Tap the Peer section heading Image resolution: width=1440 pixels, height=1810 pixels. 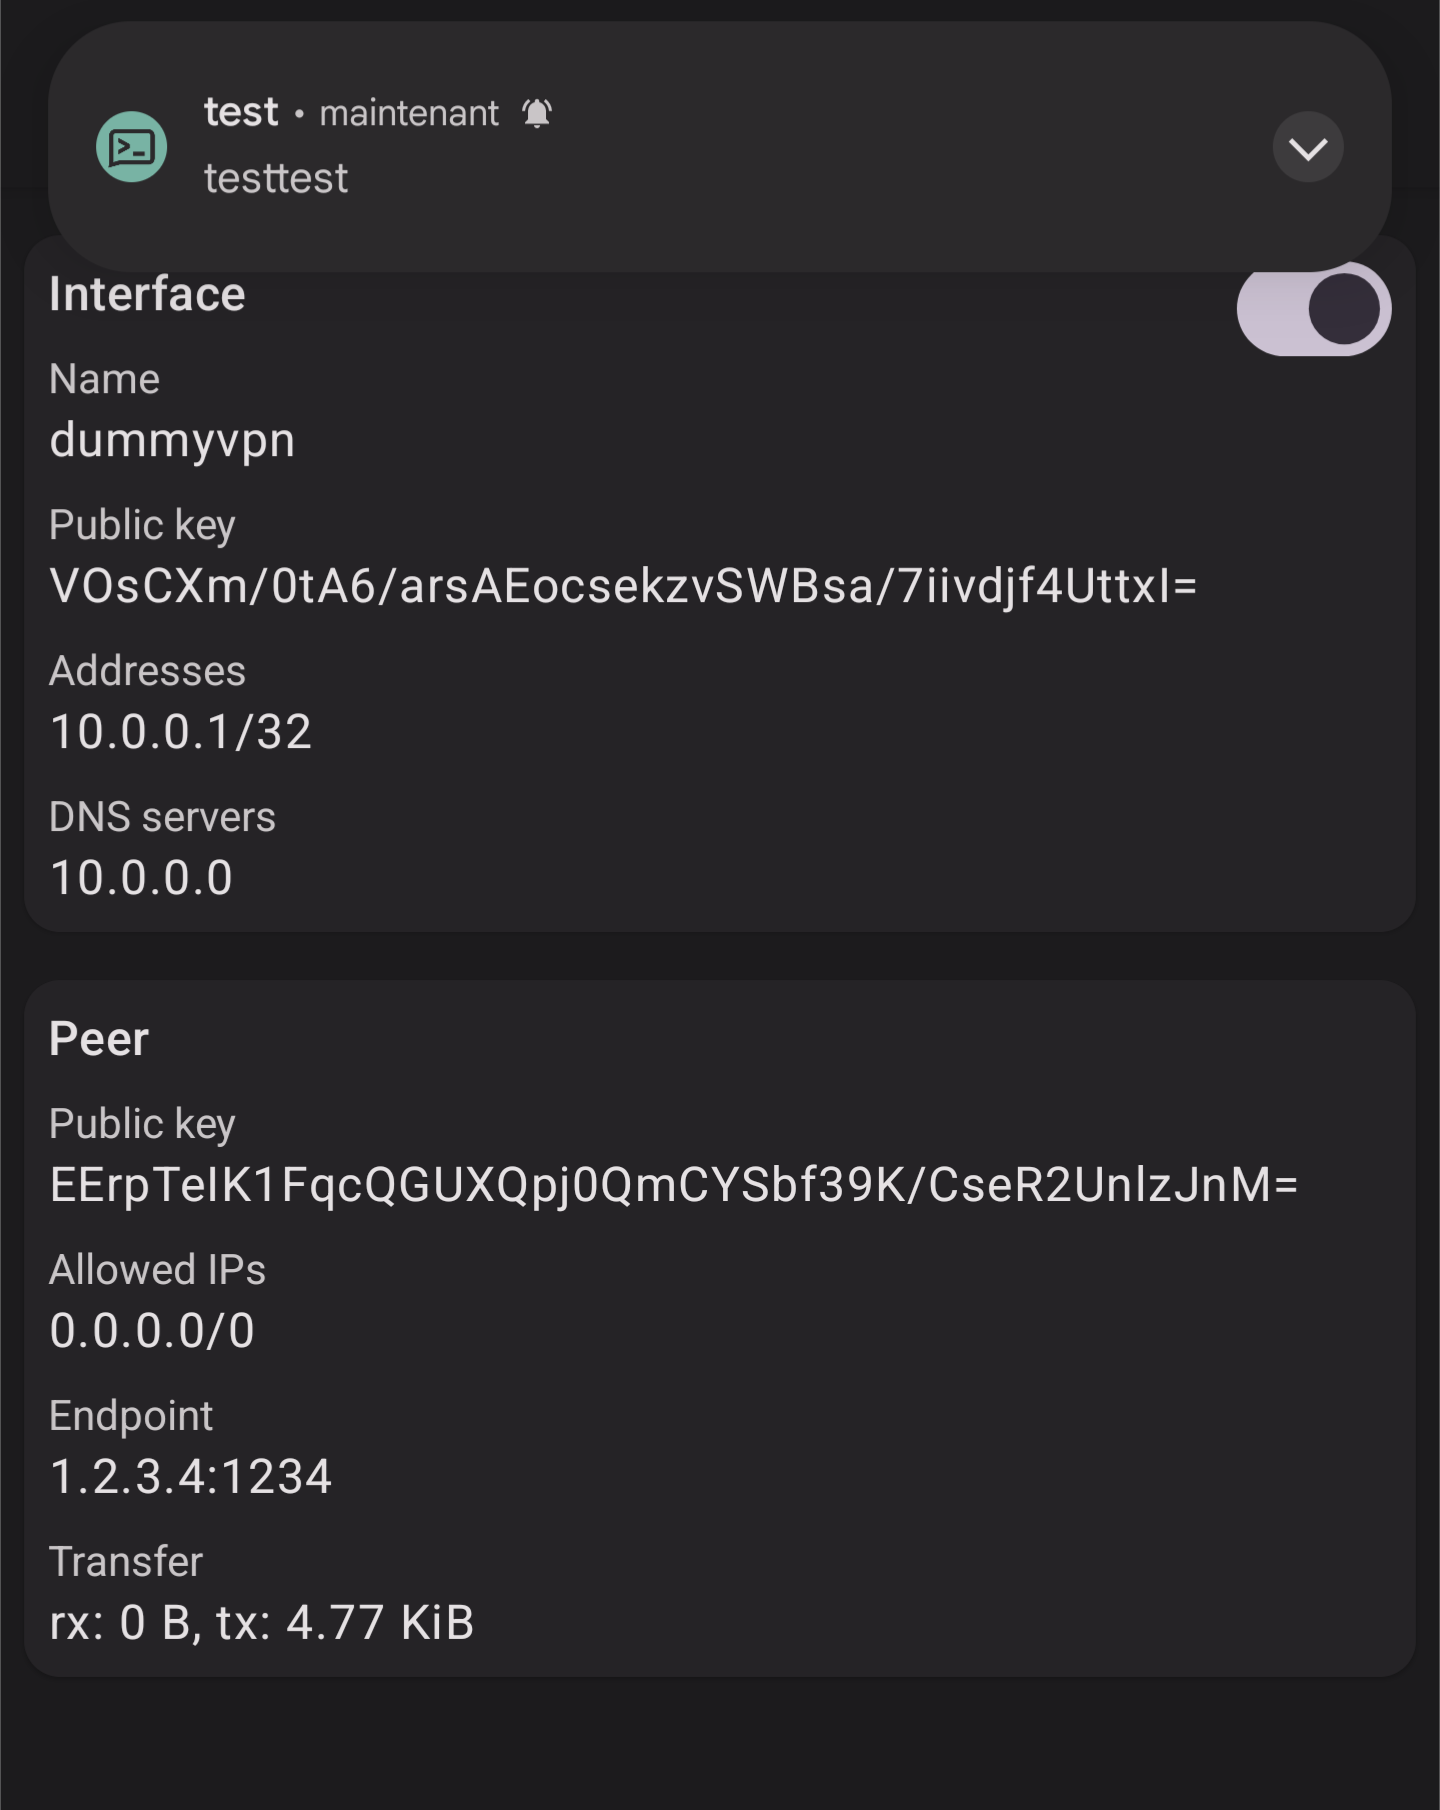99,1039
